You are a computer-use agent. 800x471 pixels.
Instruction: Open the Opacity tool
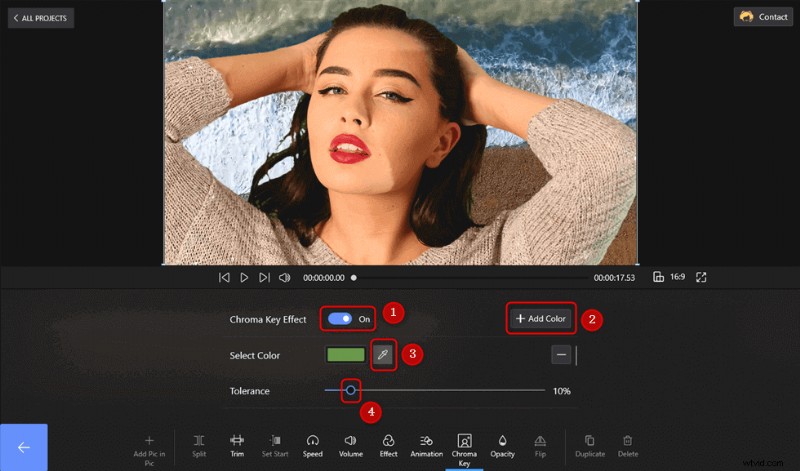pyautogui.click(x=503, y=446)
